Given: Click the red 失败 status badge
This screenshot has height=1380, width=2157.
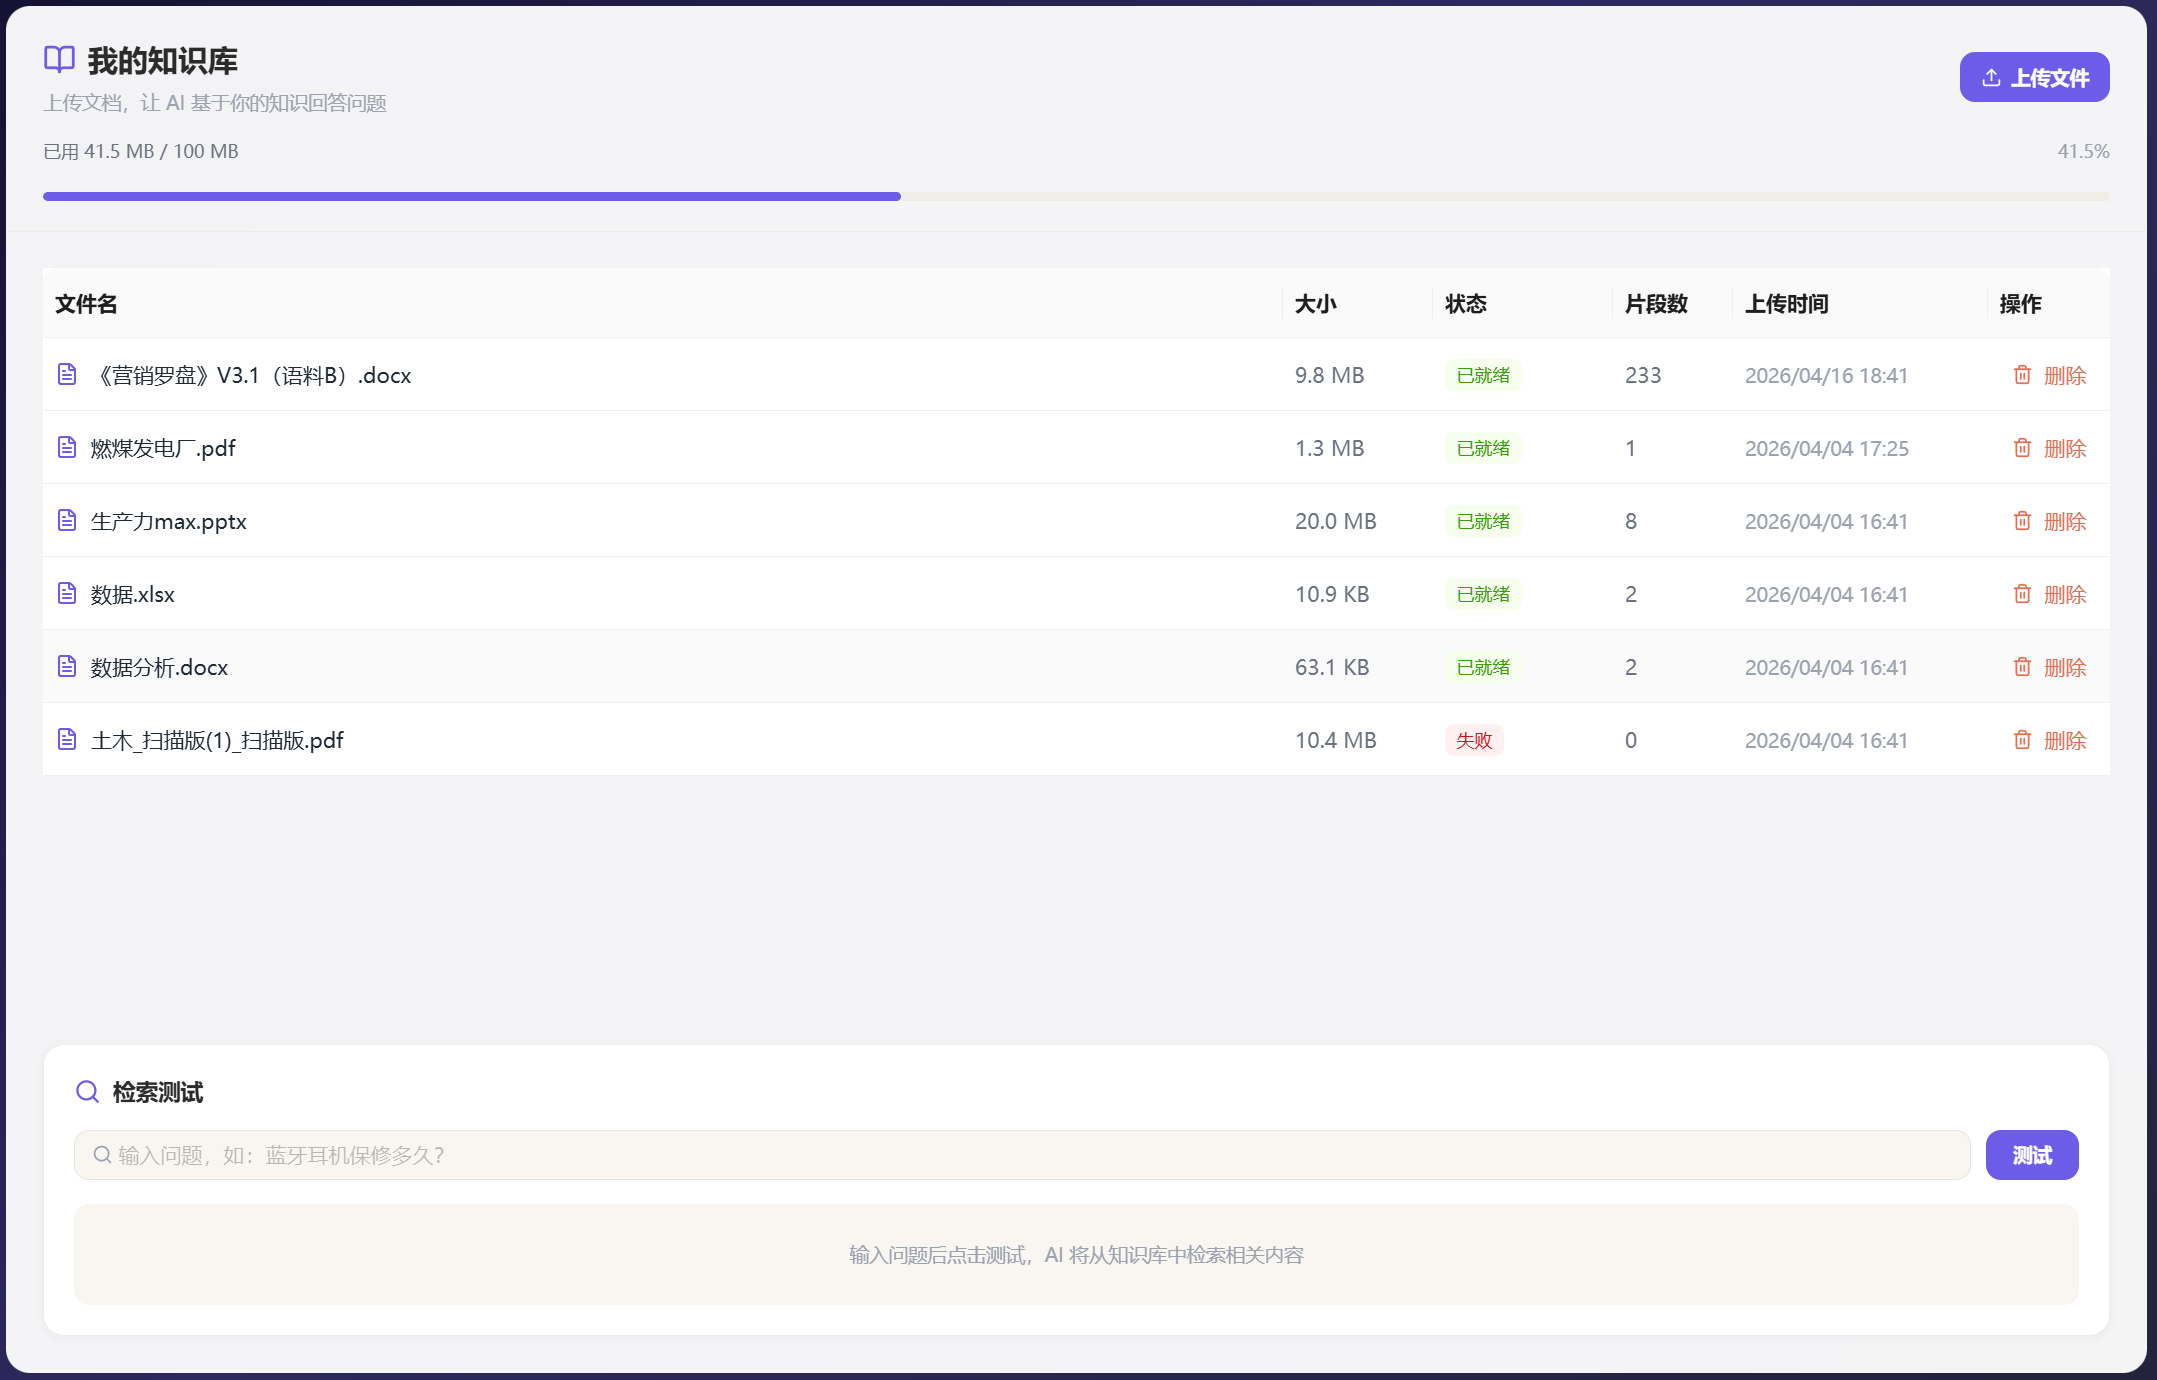Looking at the screenshot, I should click(x=1474, y=740).
